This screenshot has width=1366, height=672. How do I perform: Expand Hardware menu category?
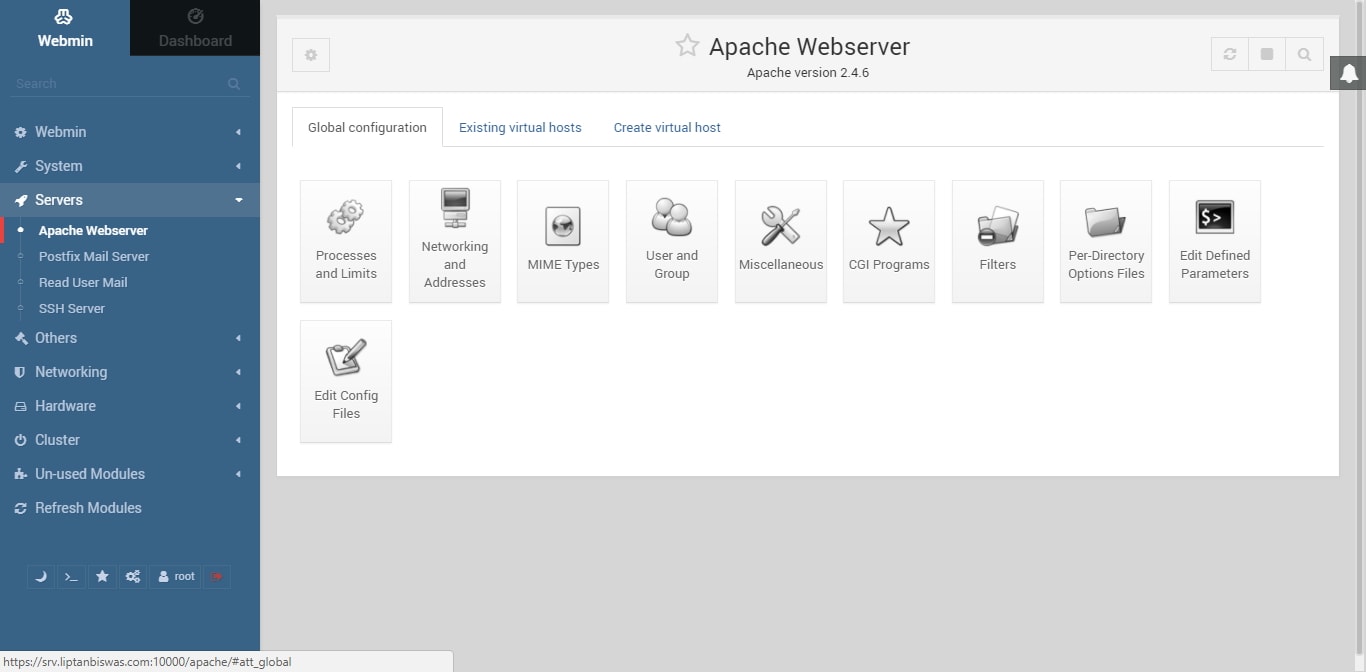(x=130, y=406)
